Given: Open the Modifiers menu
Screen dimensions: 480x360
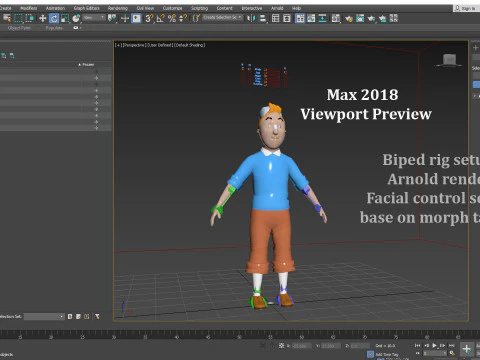Looking at the screenshot, I should (x=29, y=8).
